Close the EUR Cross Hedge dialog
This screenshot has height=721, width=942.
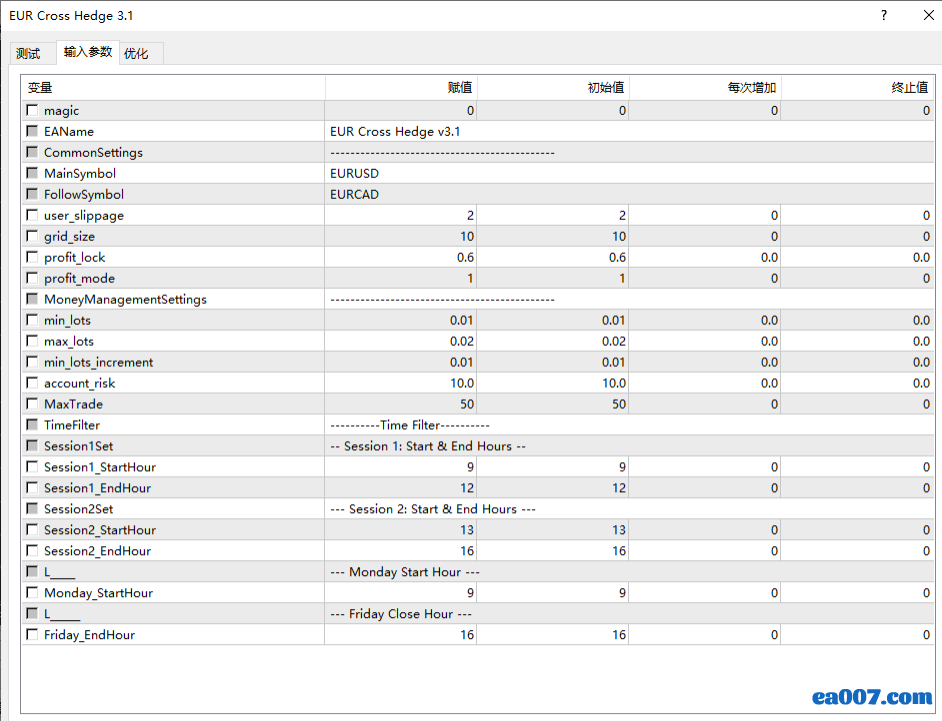[925, 16]
